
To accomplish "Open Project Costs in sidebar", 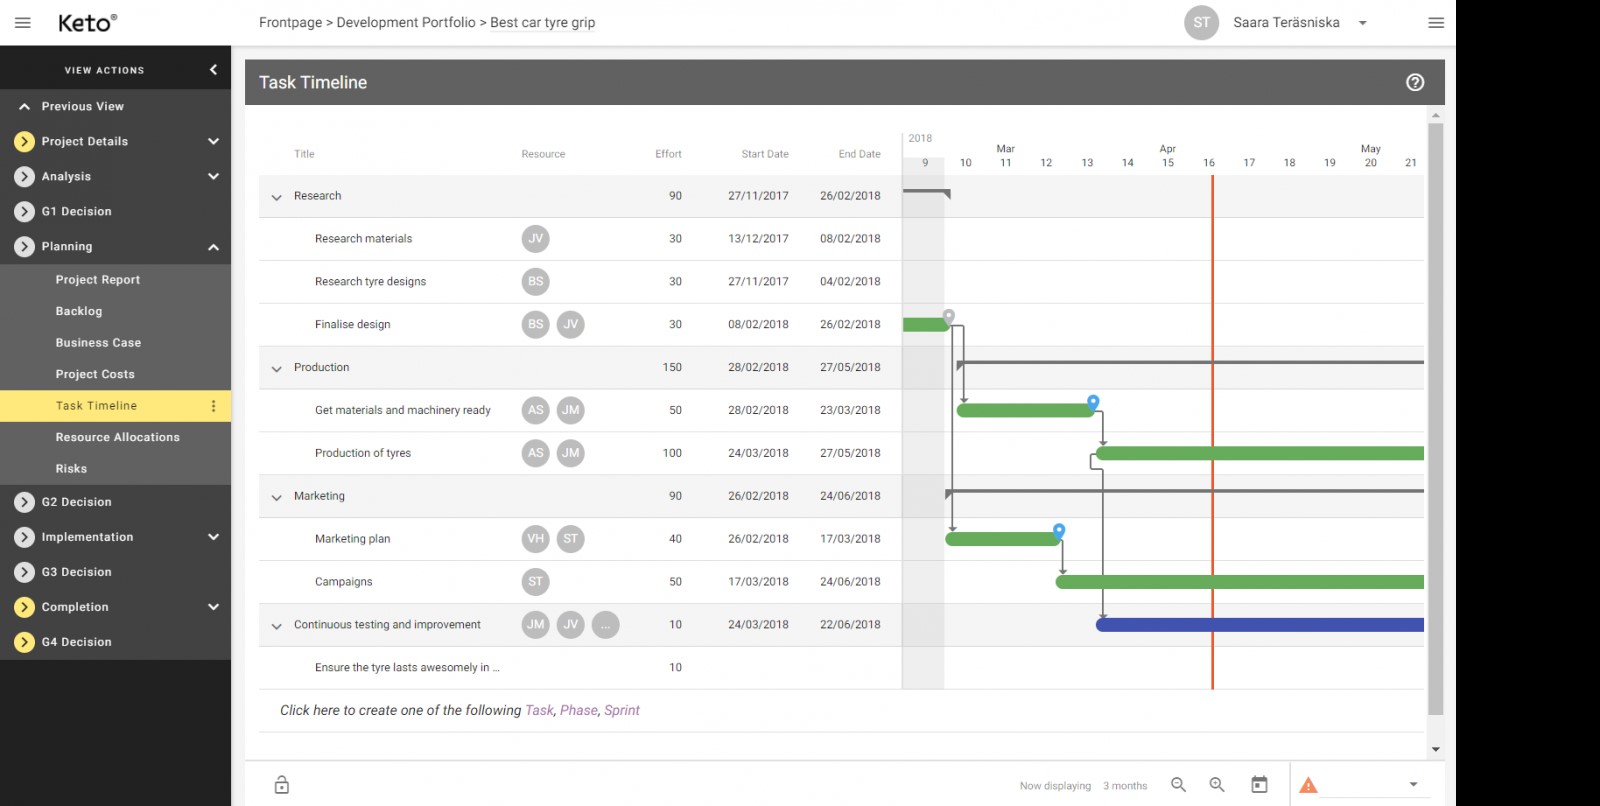I will [x=95, y=374].
